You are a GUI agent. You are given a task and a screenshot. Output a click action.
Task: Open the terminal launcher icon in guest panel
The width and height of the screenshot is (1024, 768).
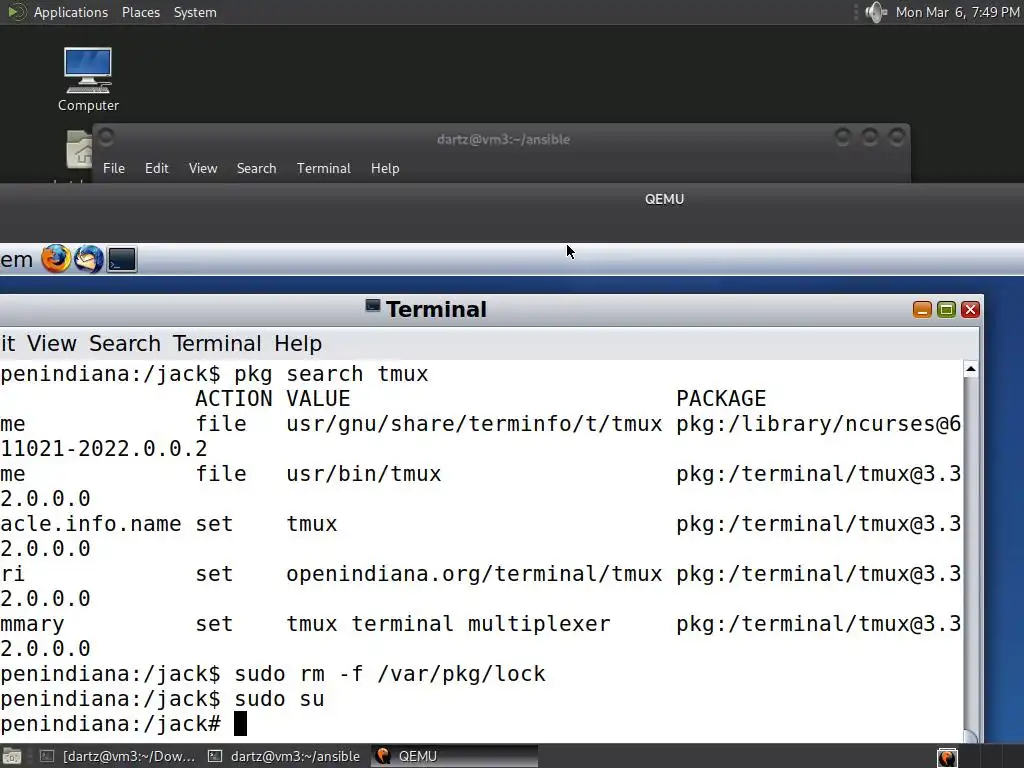pos(121,259)
